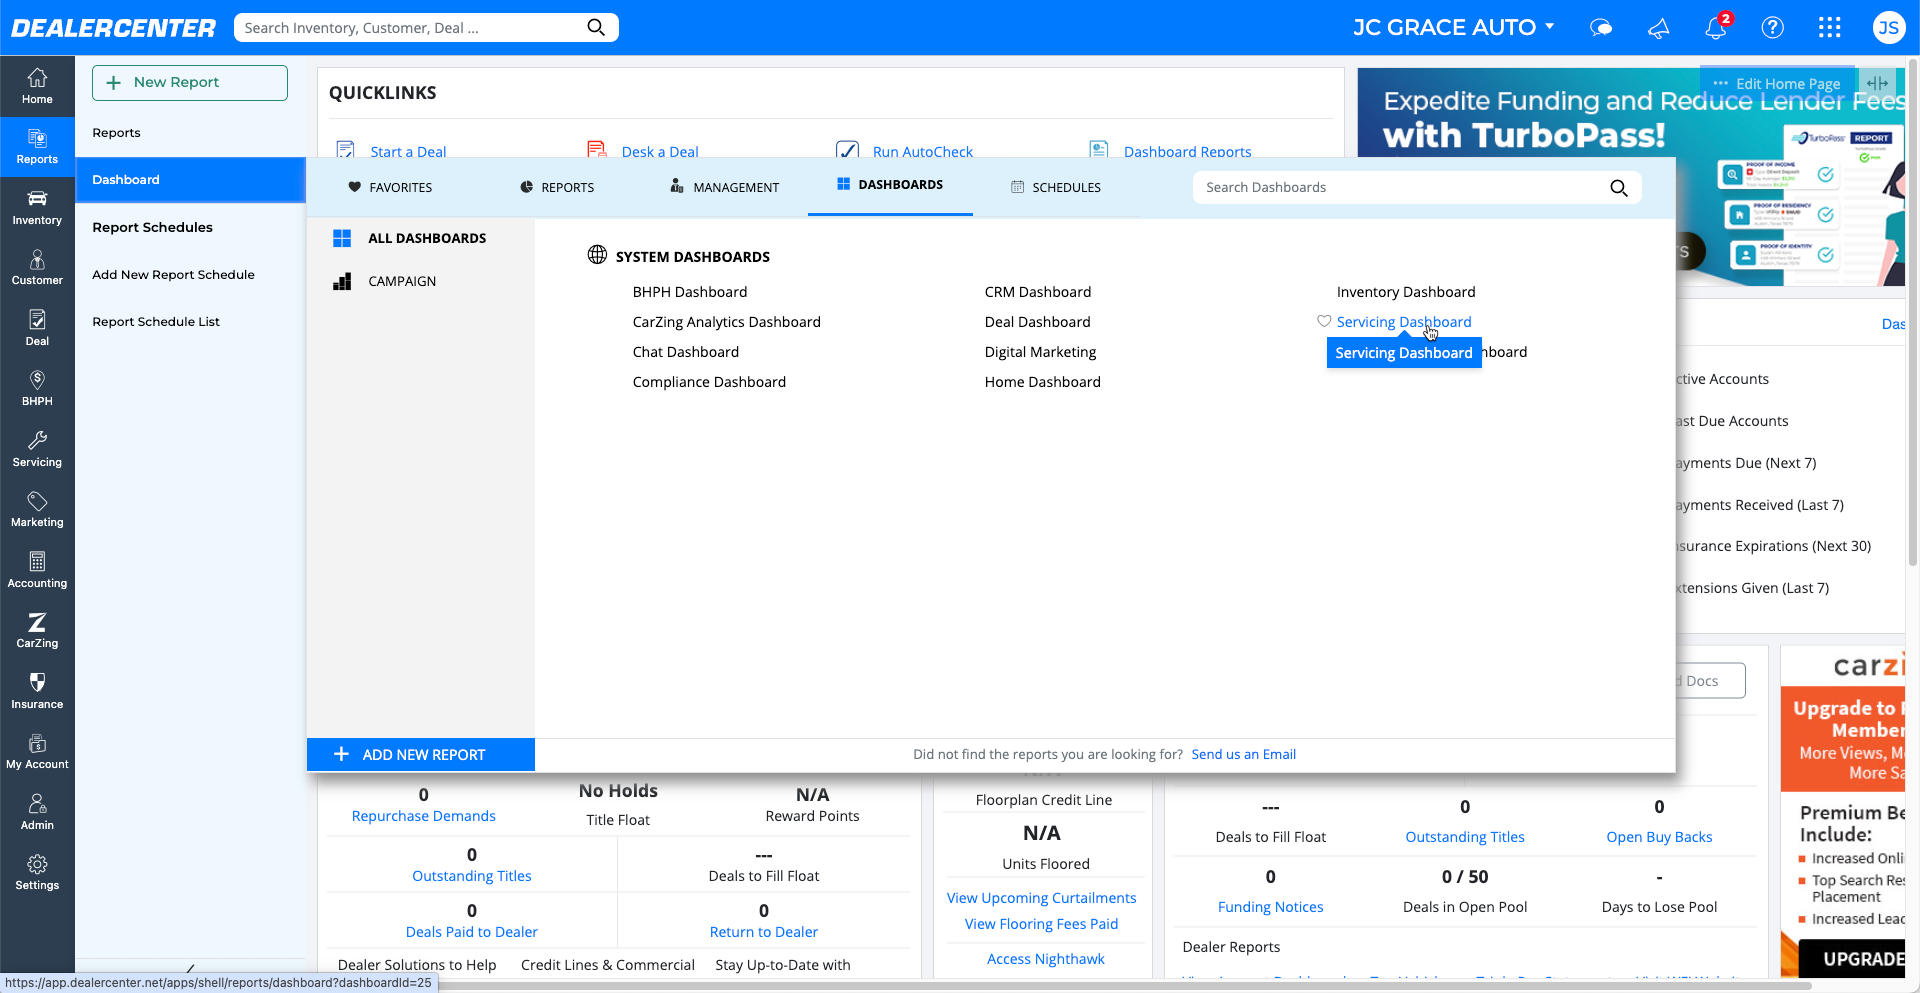
Task: Open Compliance Dashboard
Action: (x=709, y=381)
